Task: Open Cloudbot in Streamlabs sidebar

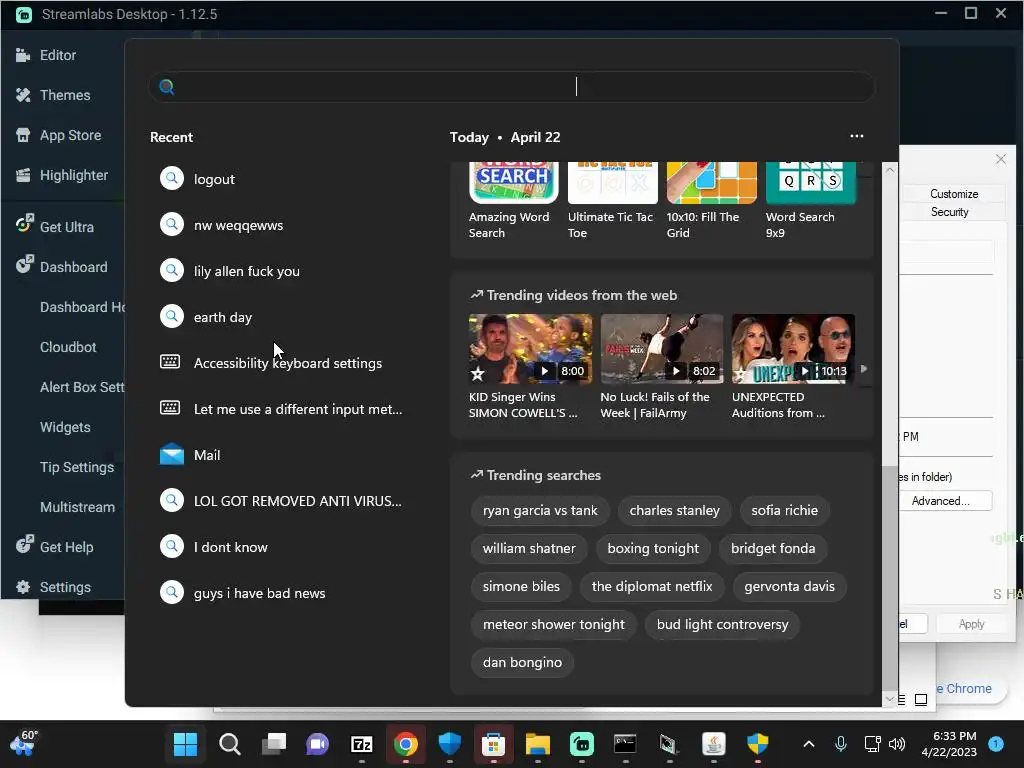Action: click(68, 347)
